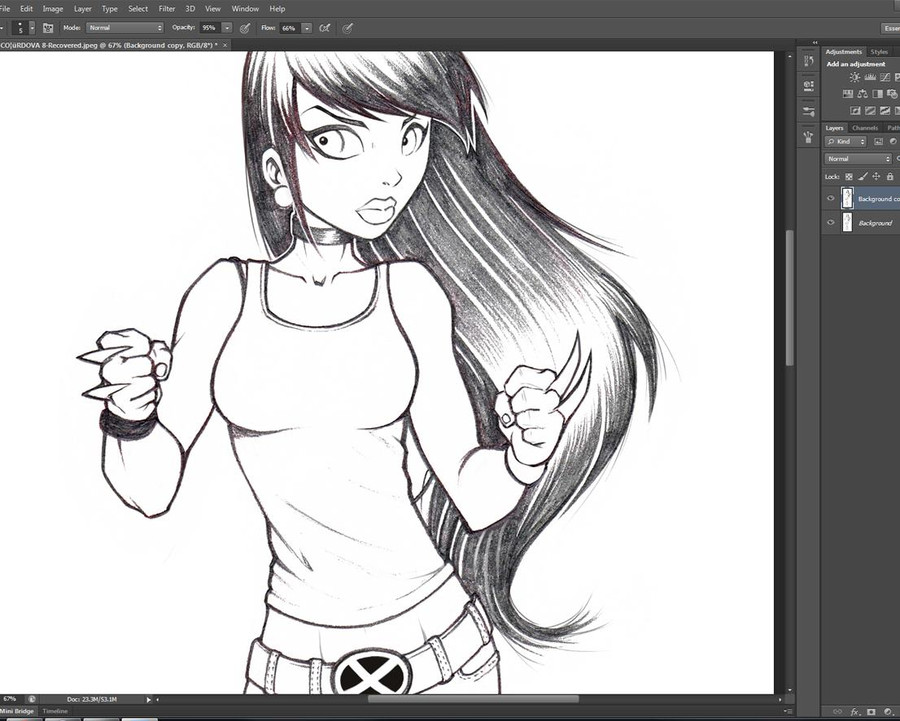Add a Black & White adjustment
The width and height of the screenshot is (900, 721).
(x=877, y=94)
